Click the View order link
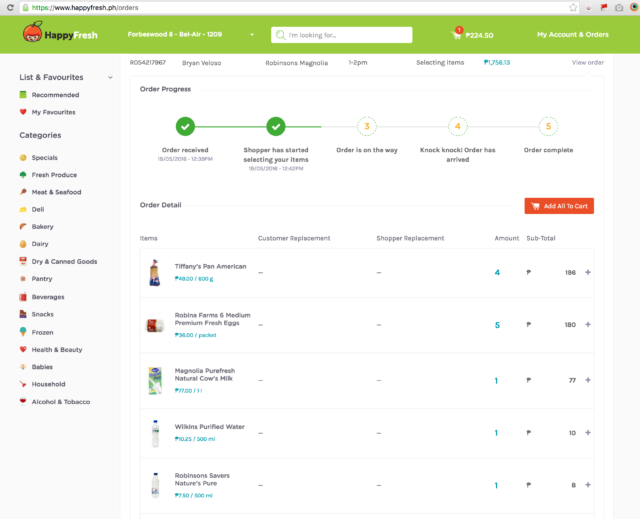The image size is (640, 519). coord(587,62)
